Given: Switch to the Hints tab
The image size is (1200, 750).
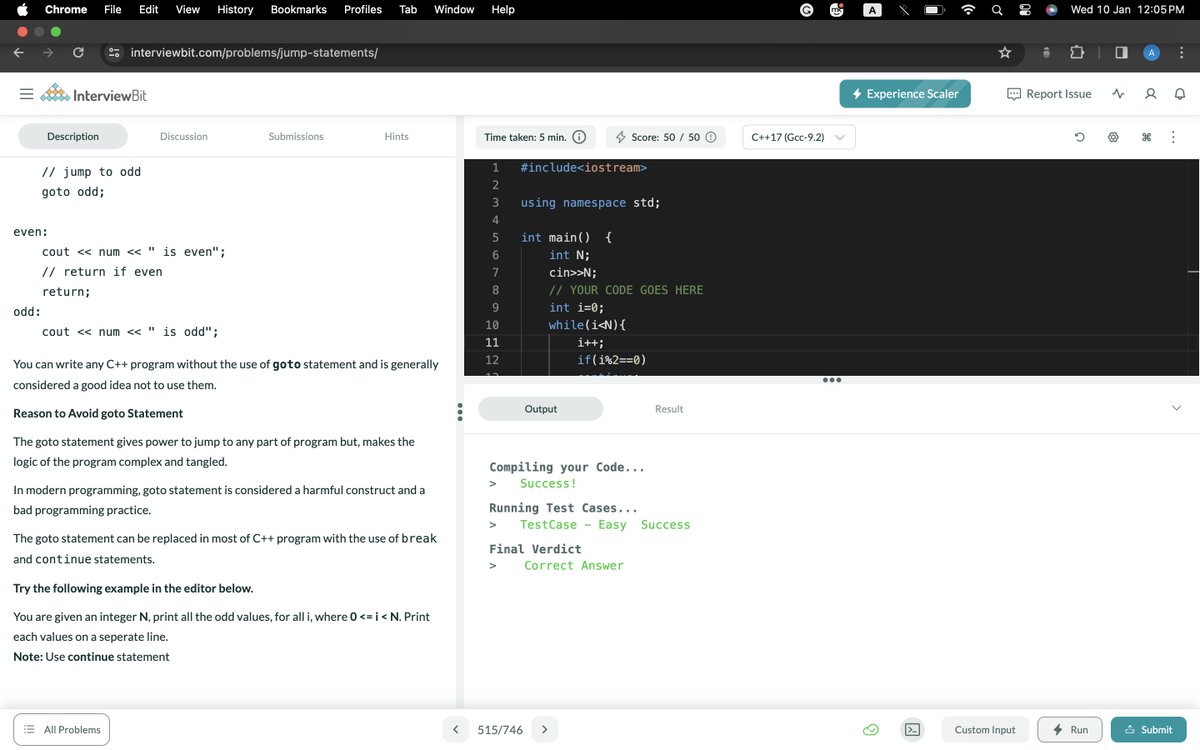Looking at the screenshot, I should point(396,136).
